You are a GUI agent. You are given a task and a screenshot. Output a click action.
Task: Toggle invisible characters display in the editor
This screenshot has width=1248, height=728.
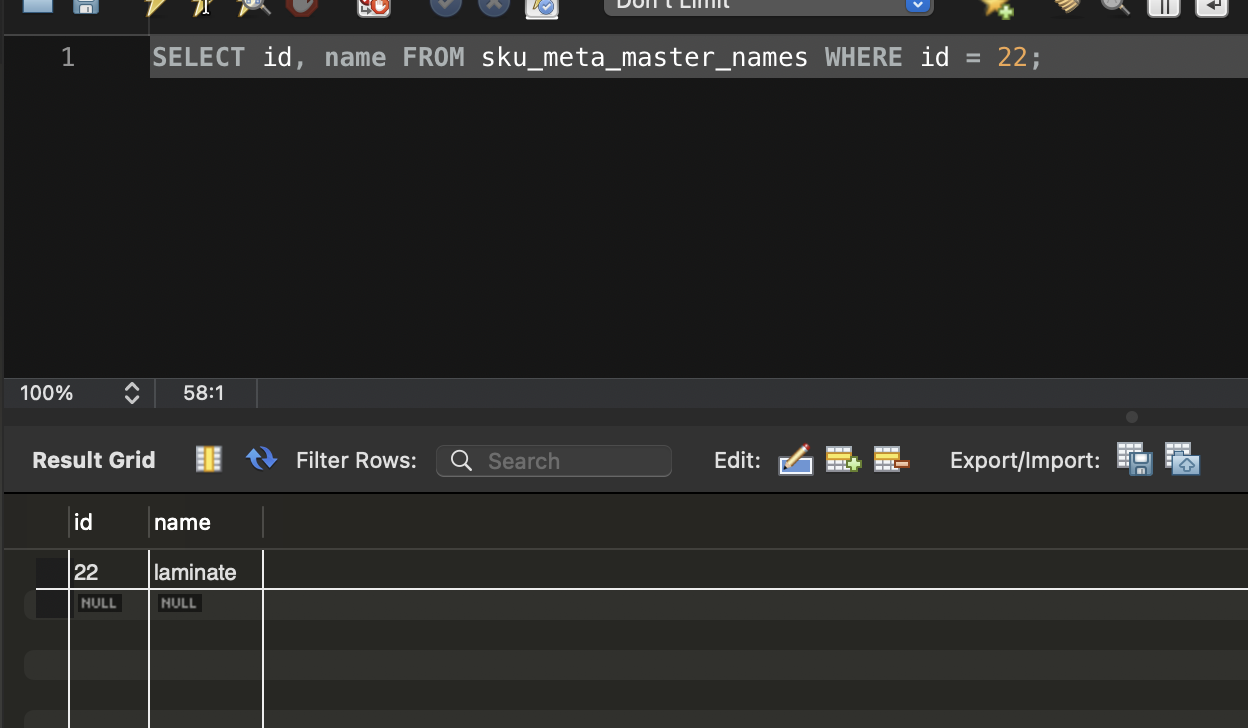(x=1163, y=7)
